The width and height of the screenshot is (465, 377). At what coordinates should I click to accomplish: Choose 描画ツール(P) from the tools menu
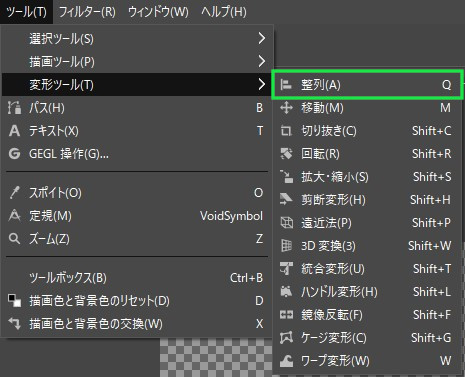pyautogui.click(x=138, y=62)
